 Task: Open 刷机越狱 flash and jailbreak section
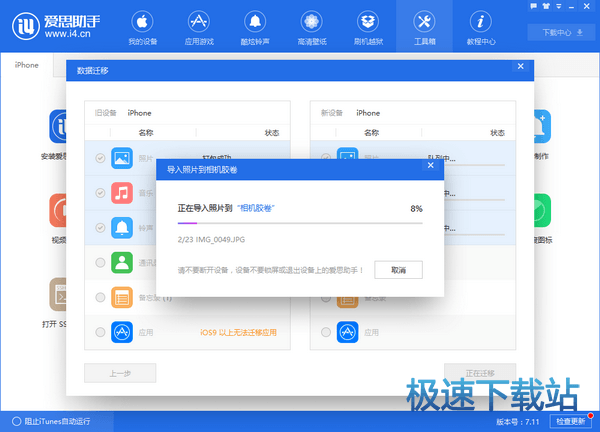click(368, 28)
